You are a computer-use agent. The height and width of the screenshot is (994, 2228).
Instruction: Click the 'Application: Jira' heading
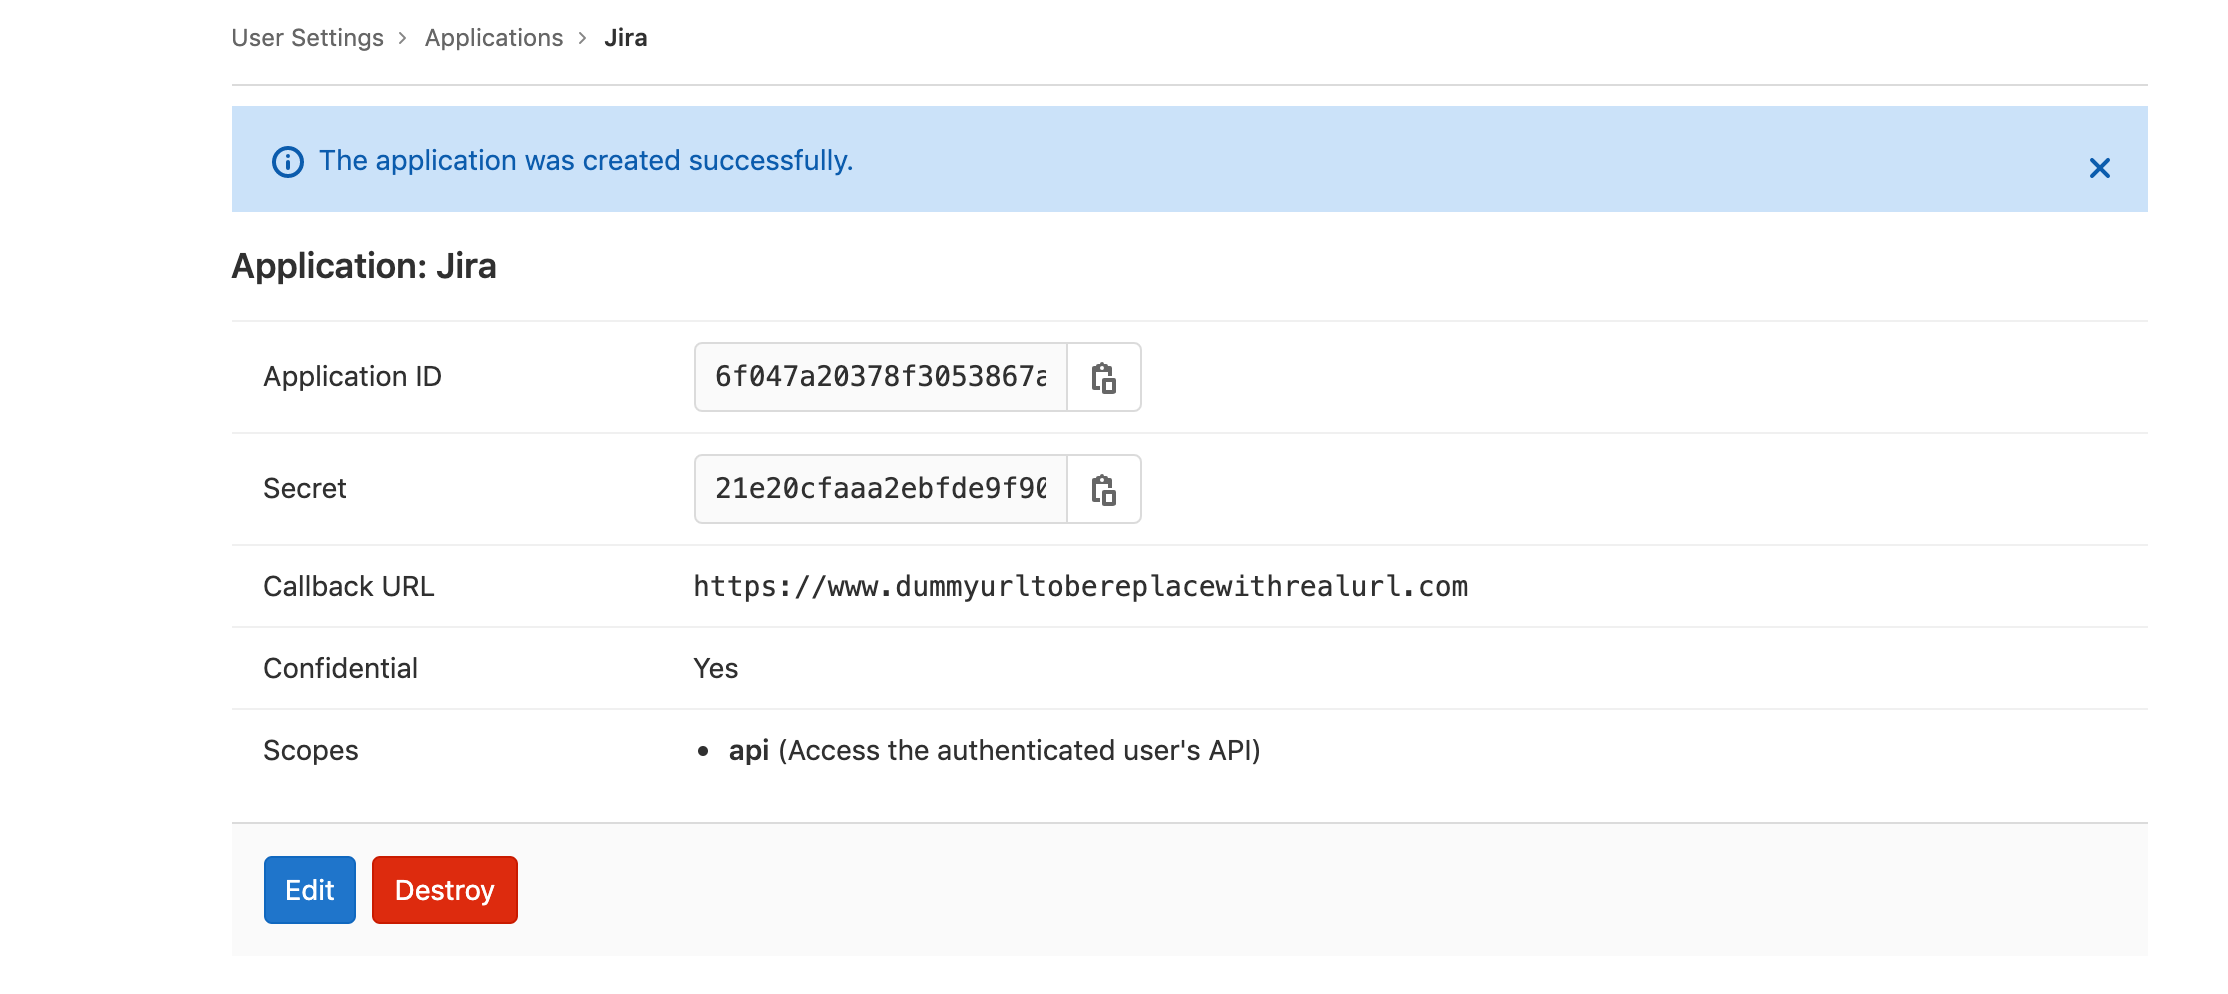(x=364, y=266)
